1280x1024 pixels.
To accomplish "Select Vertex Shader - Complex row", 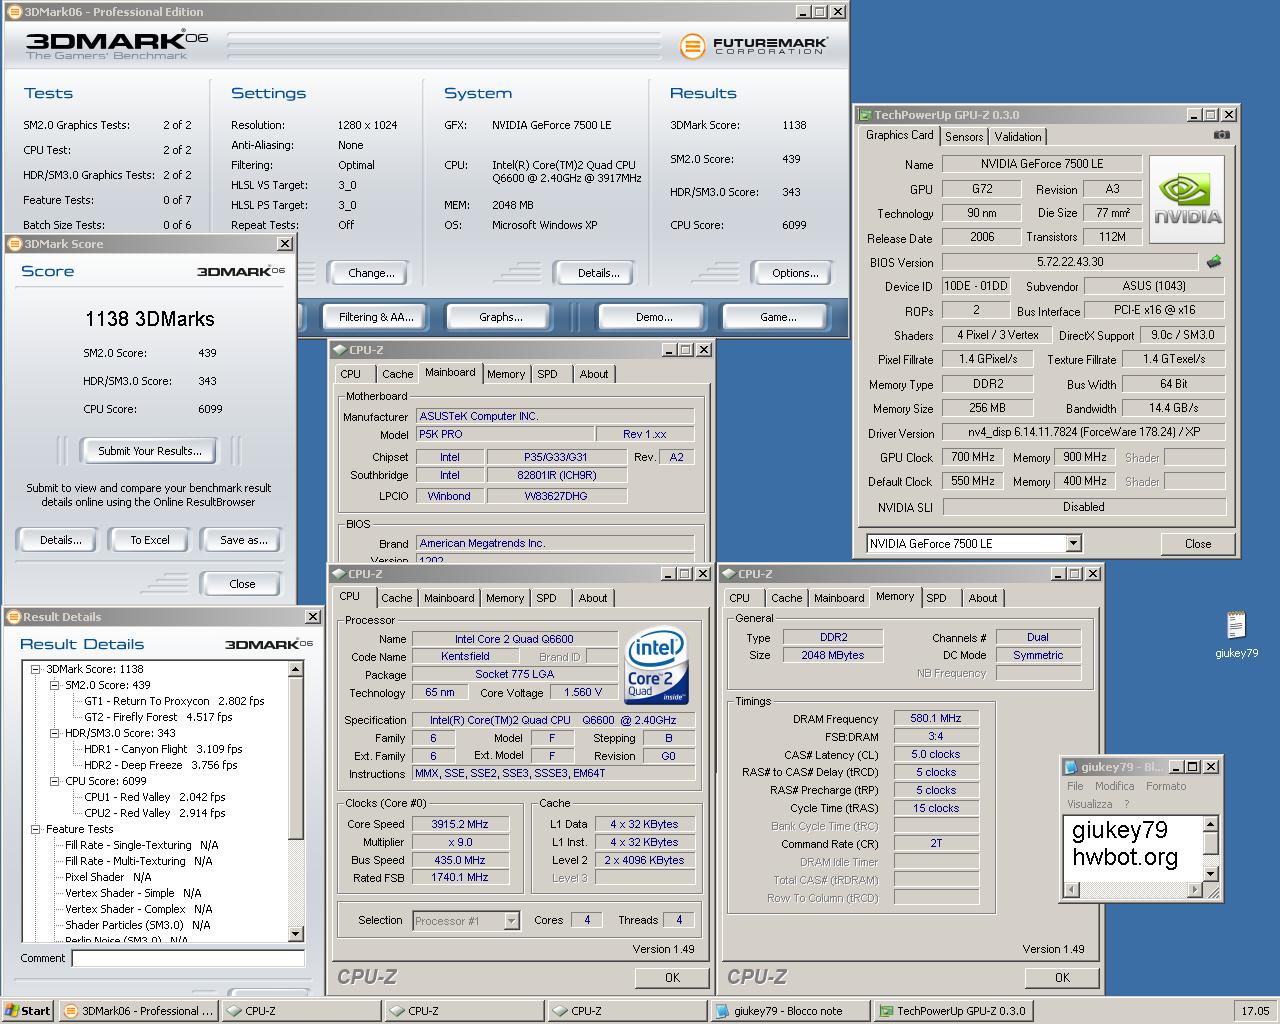I will point(139,909).
